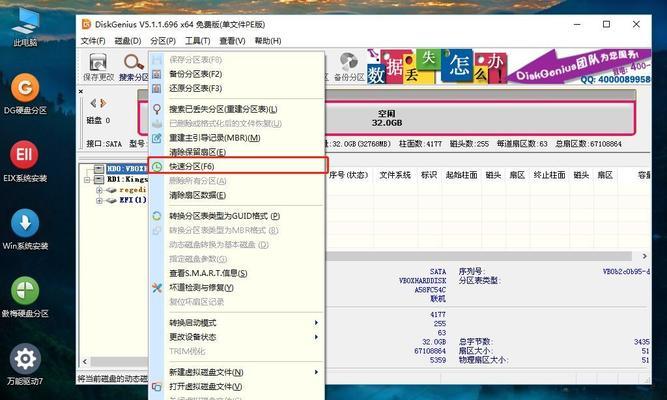The width and height of the screenshot is (667, 400).
Task: Open 万能驱动7 desktop shortcut
Action: tap(25, 365)
